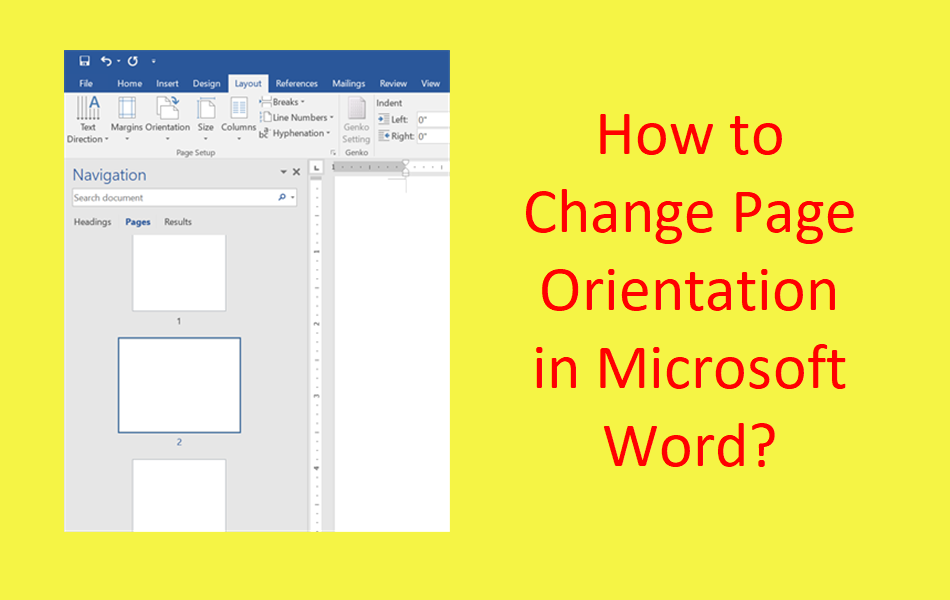Switch to the Headings tab in Navigation
This screenshot has width=950, height=600.
pos(94,222)
